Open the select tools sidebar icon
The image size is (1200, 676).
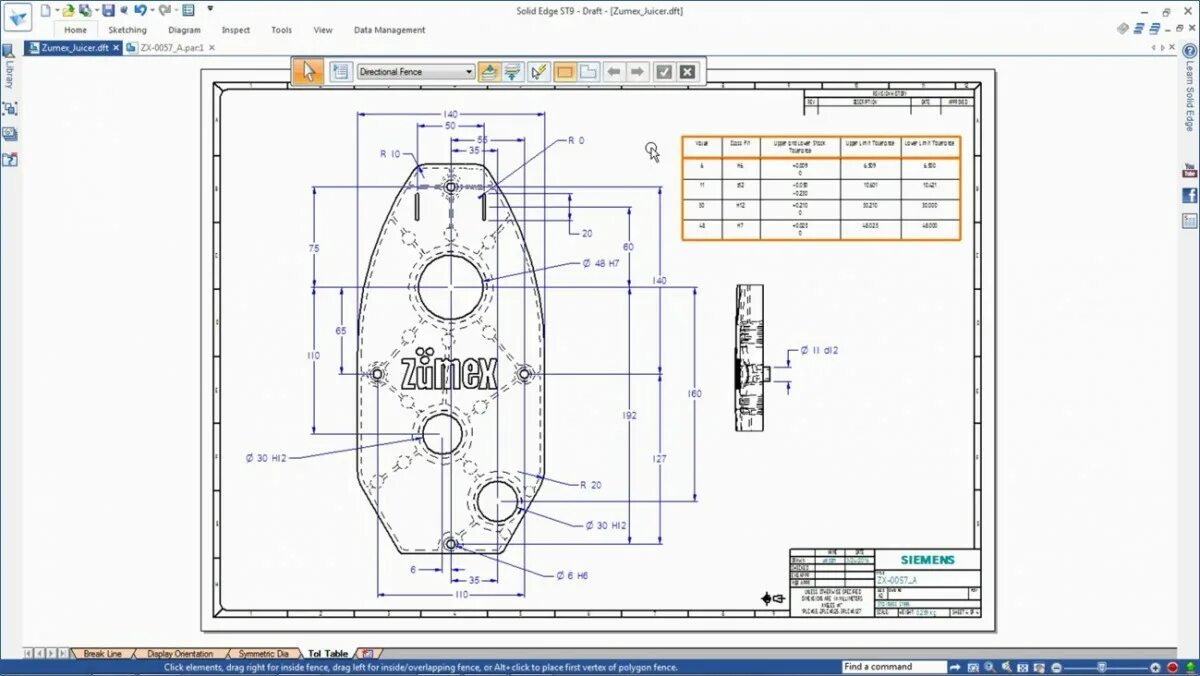click(x=9, y=109)
